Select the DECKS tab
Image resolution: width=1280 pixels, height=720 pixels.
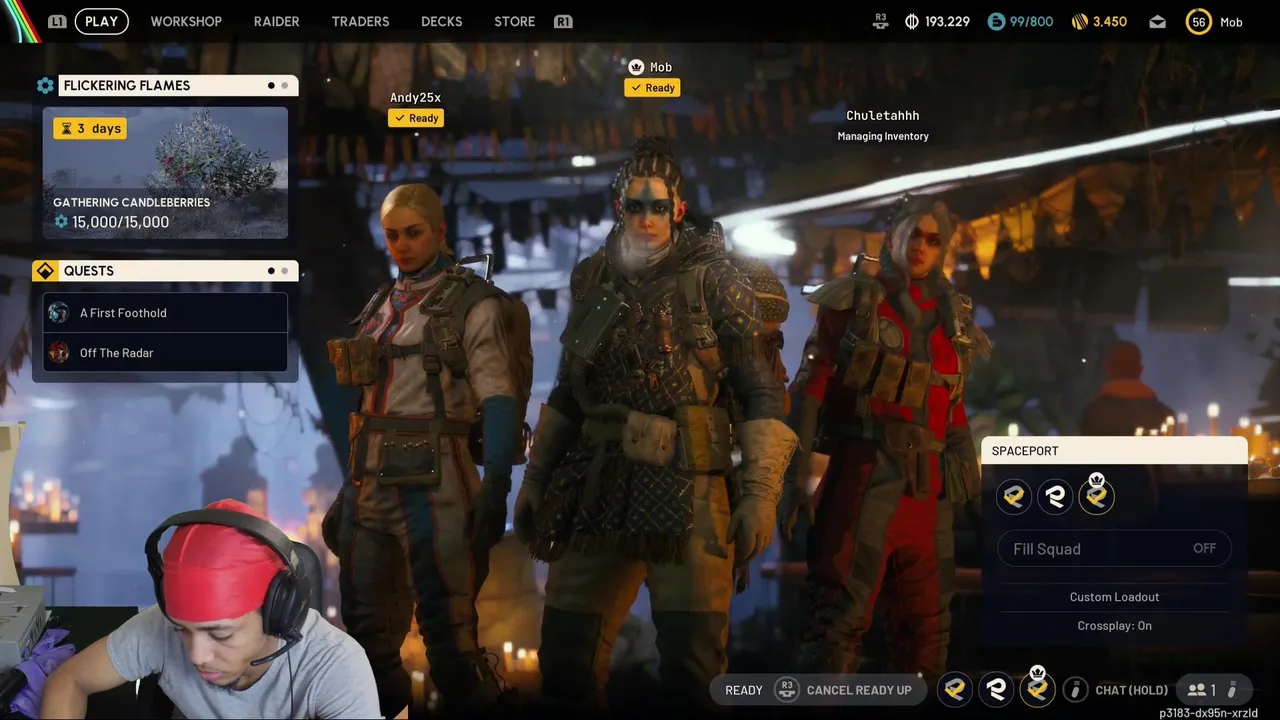point(441,21)
